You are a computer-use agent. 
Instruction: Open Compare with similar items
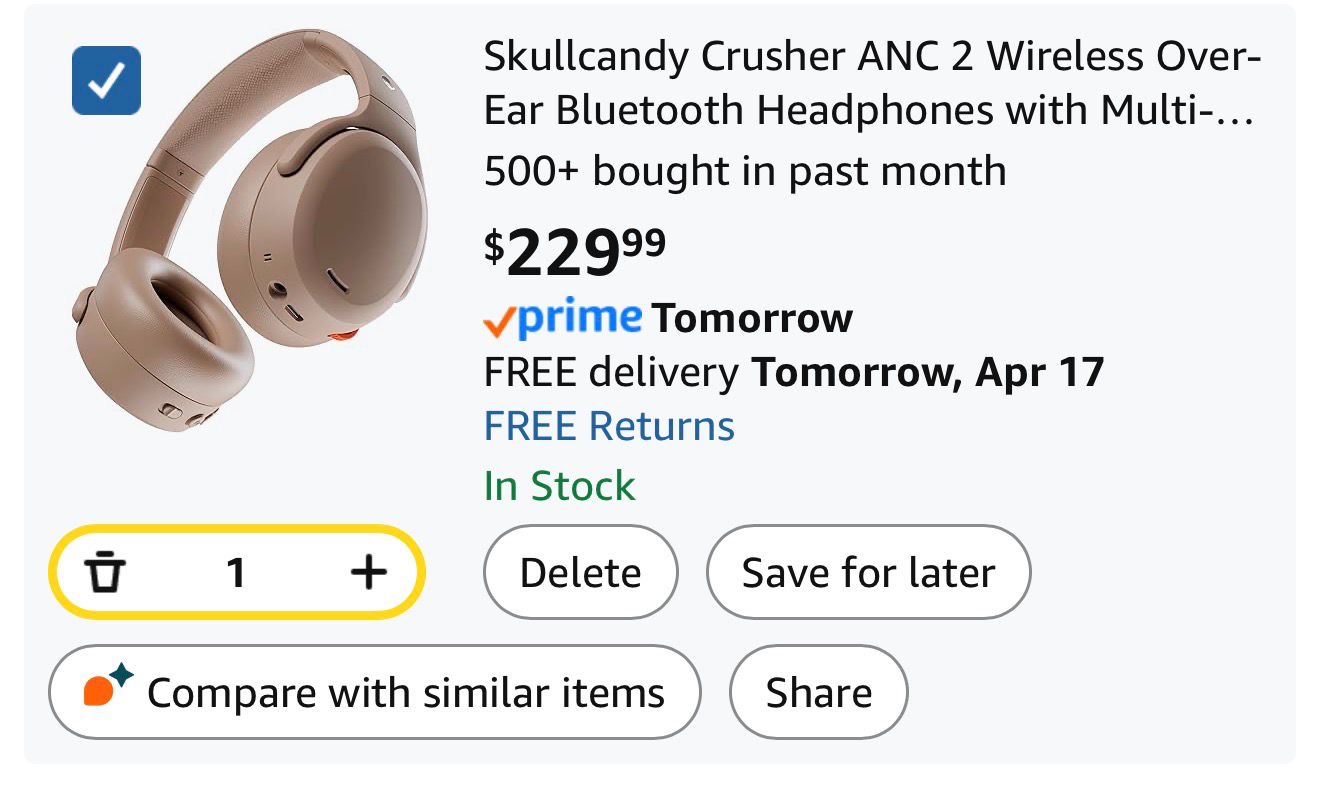pos(375,692)
